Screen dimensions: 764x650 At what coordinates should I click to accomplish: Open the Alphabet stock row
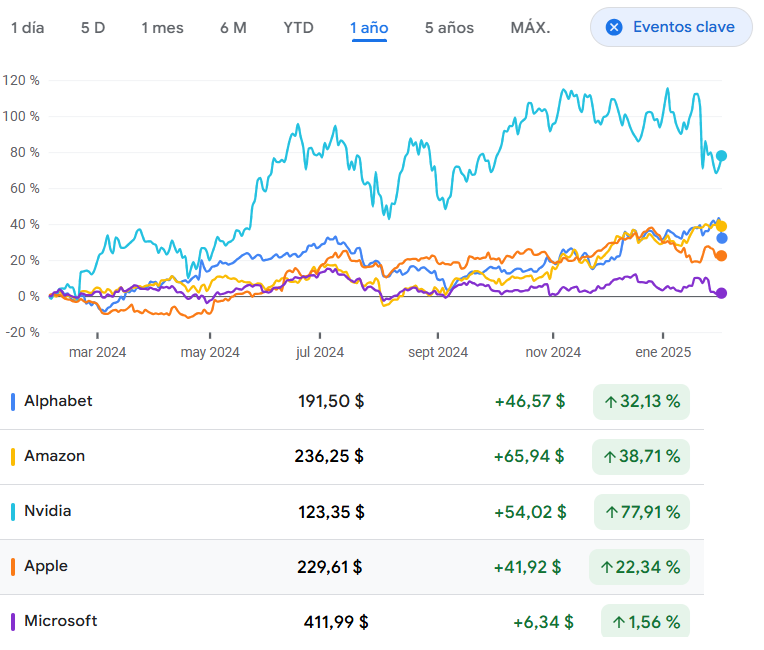tap(58, 401)
